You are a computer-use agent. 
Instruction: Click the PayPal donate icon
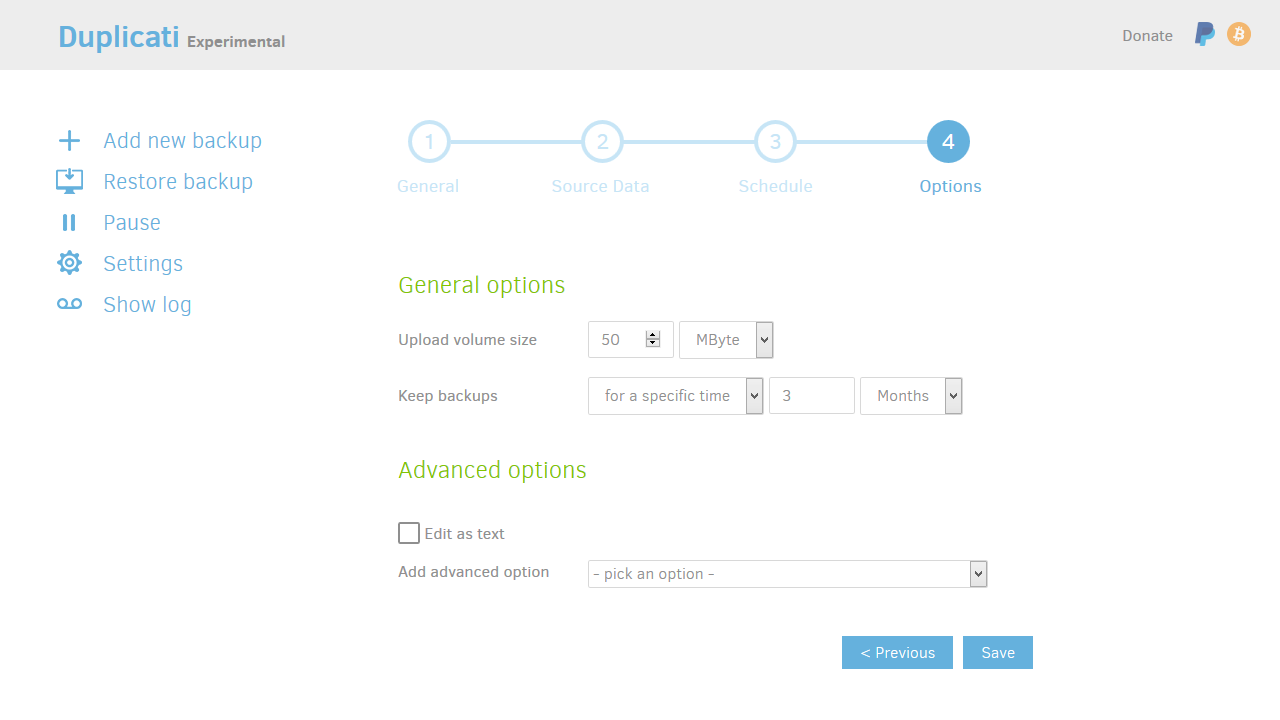[x=1205, y=35]
